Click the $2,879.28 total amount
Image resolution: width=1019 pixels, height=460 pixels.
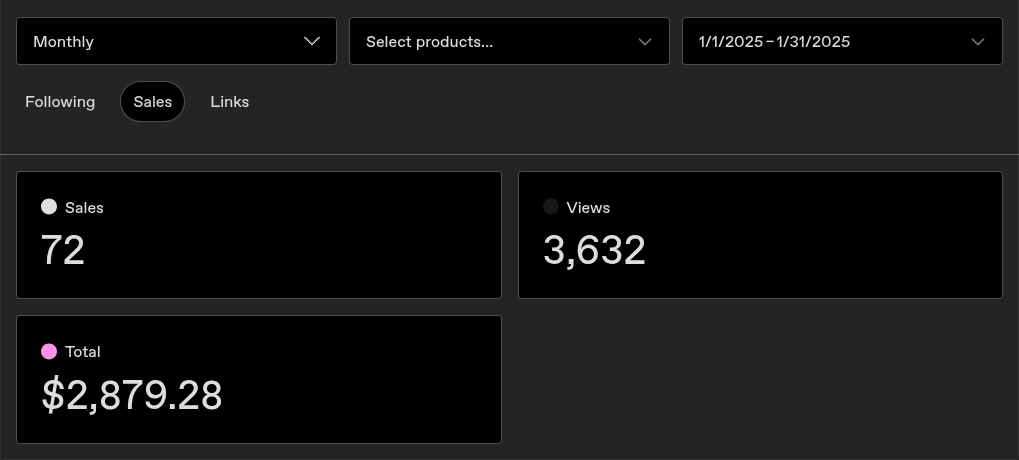pyautogui.click(x=132, y=395)
